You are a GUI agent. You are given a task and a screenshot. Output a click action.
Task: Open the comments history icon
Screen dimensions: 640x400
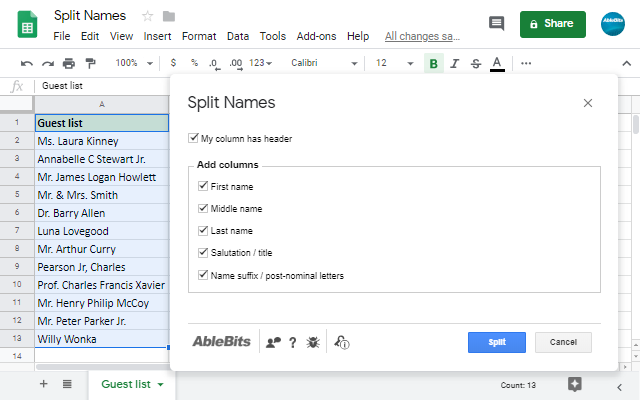496,24
